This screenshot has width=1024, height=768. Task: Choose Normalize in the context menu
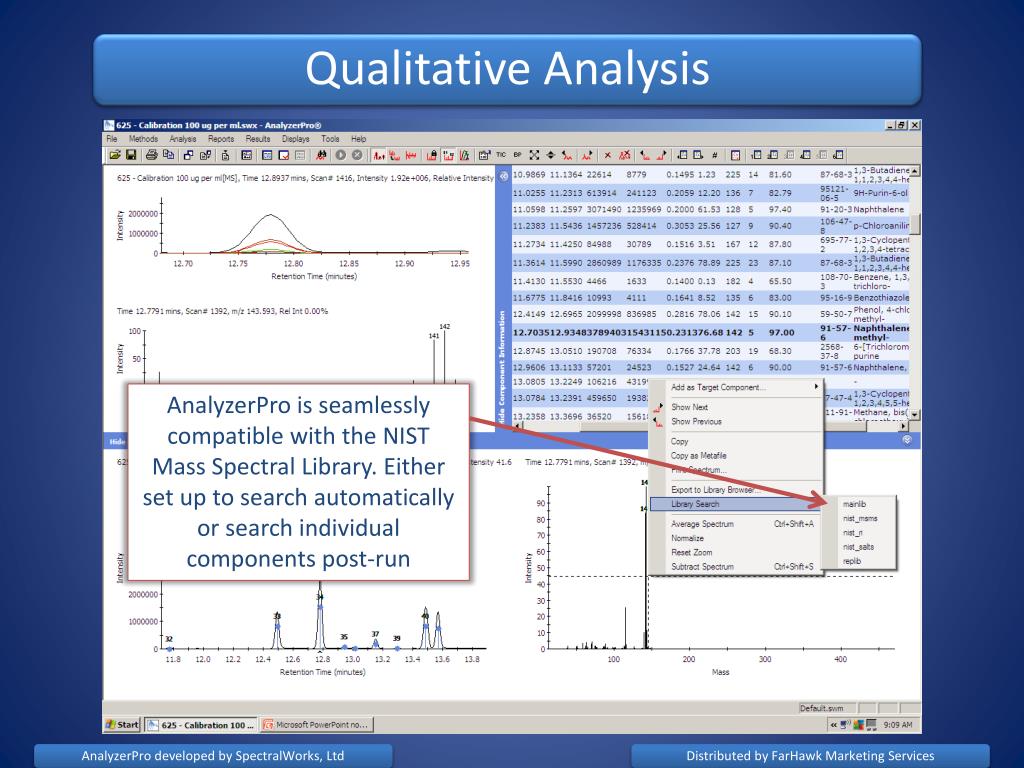click(x=736, y=538)
